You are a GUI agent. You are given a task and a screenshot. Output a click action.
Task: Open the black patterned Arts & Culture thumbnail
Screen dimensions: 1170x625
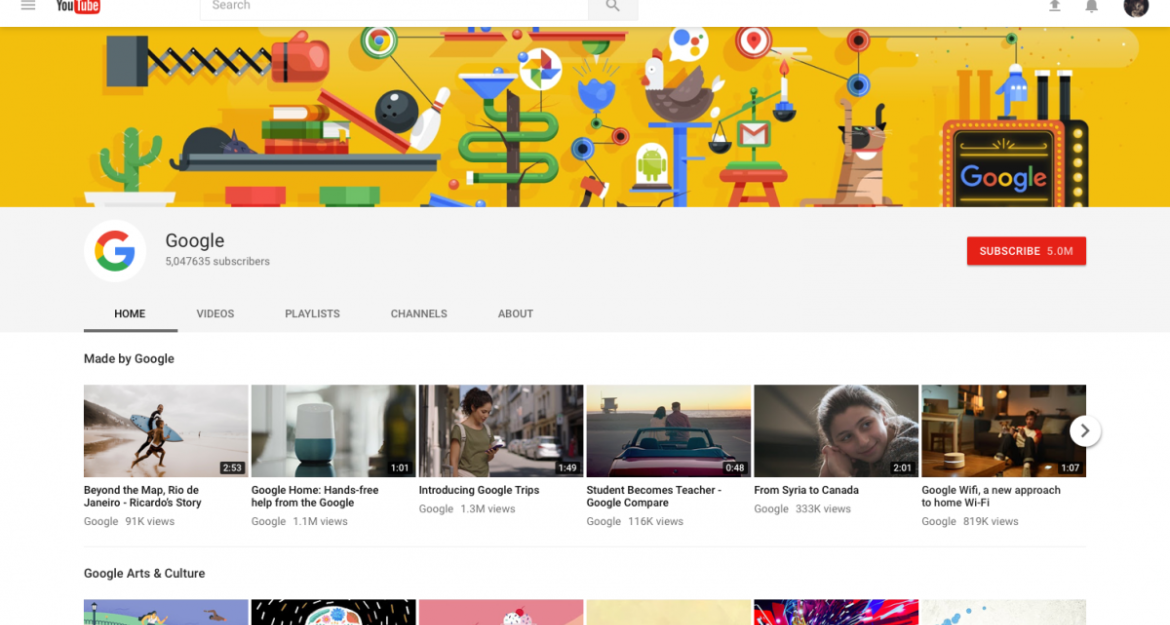334,612
